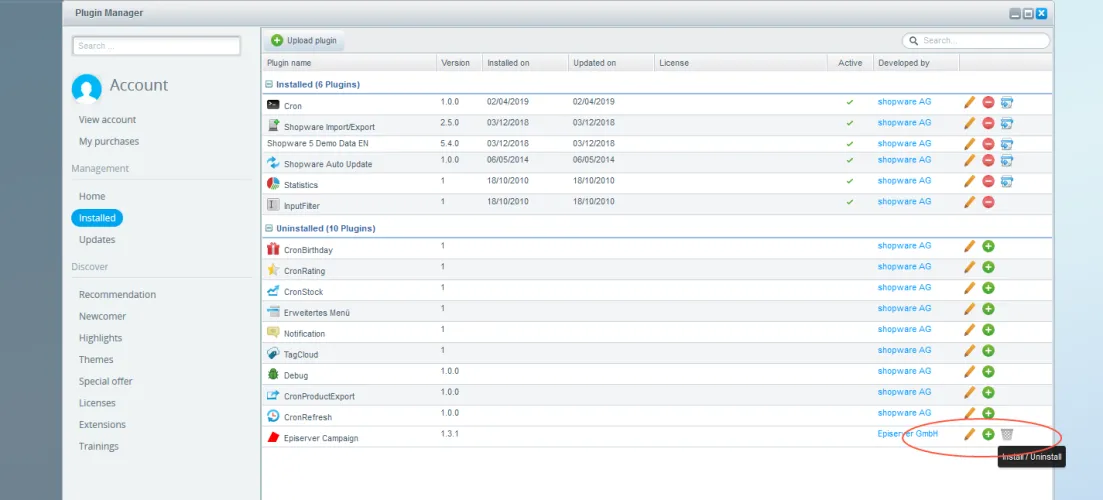Viewport: 1103px width, 500px height.
Task: Select the CronProductExport plugin name
Action: click(319, 397)
